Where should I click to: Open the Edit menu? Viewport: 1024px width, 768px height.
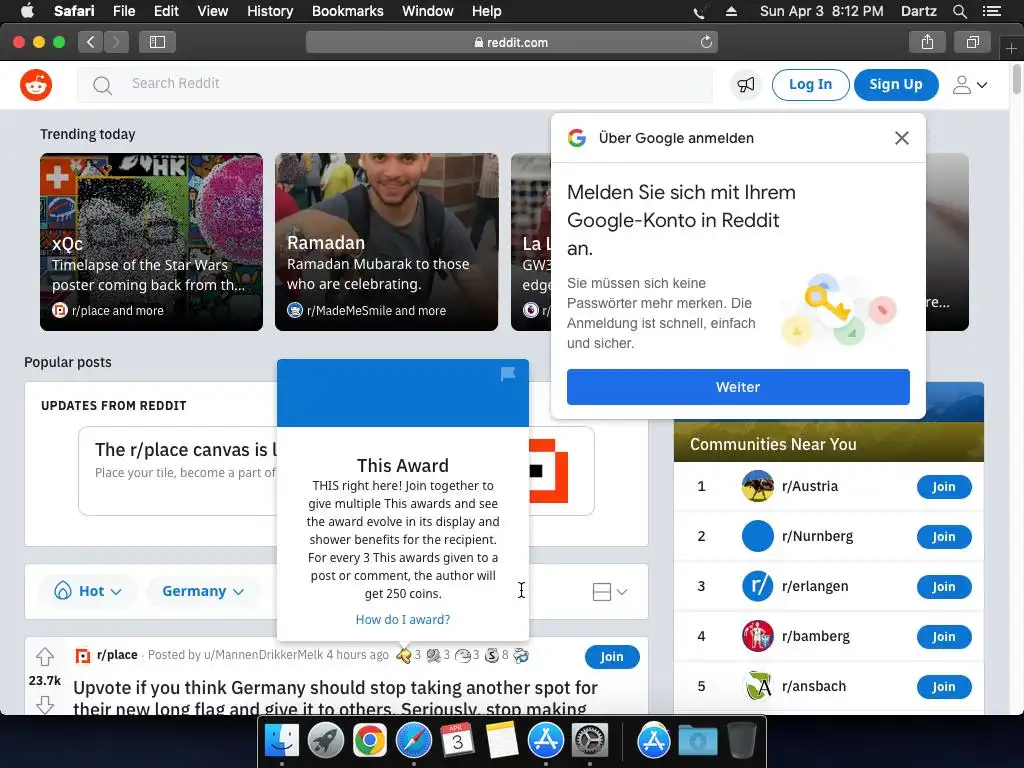pyautogui.click(x=166, y=11)
